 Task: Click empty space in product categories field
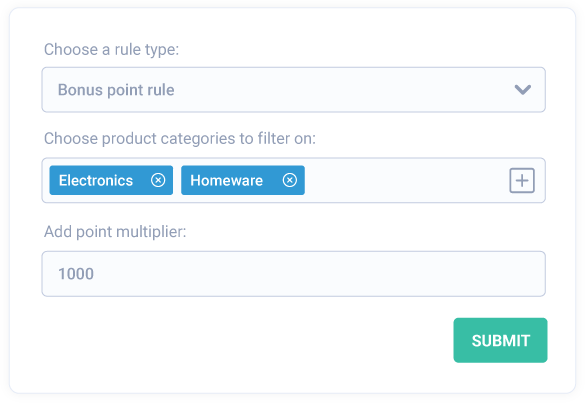click(x=407, y=181)
